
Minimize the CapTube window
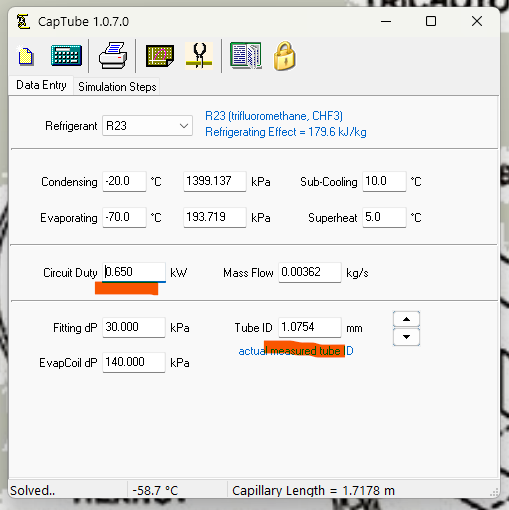click(386, 22)
